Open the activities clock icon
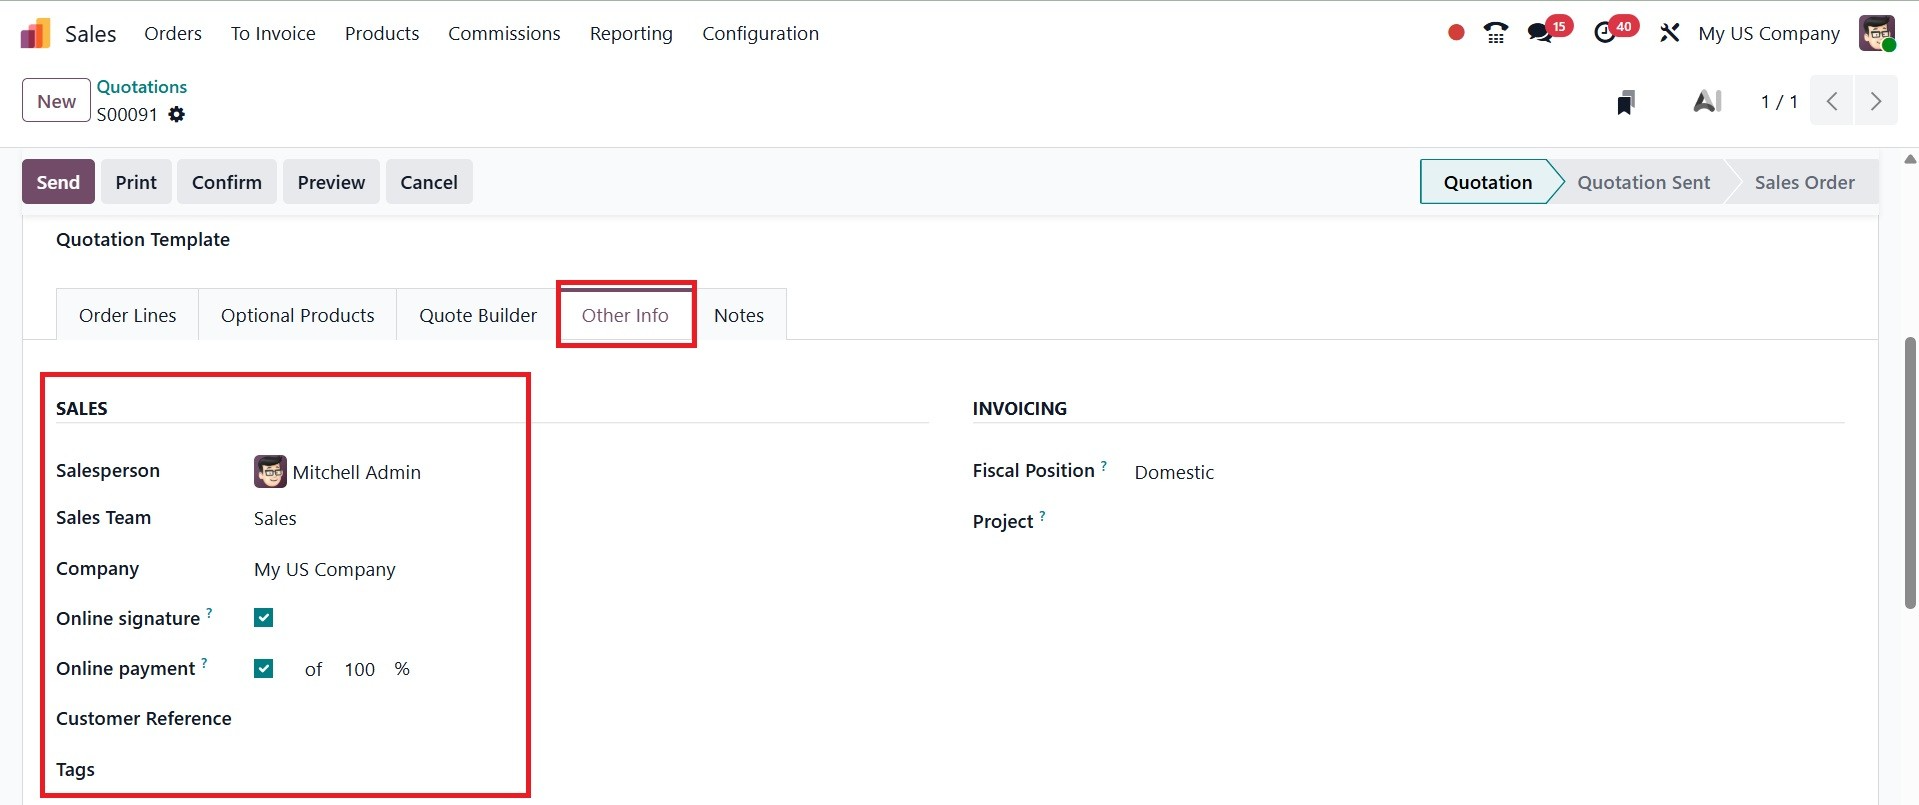Image resolution: width=1919 pixels, height=805 pixels. [1605, 33]
